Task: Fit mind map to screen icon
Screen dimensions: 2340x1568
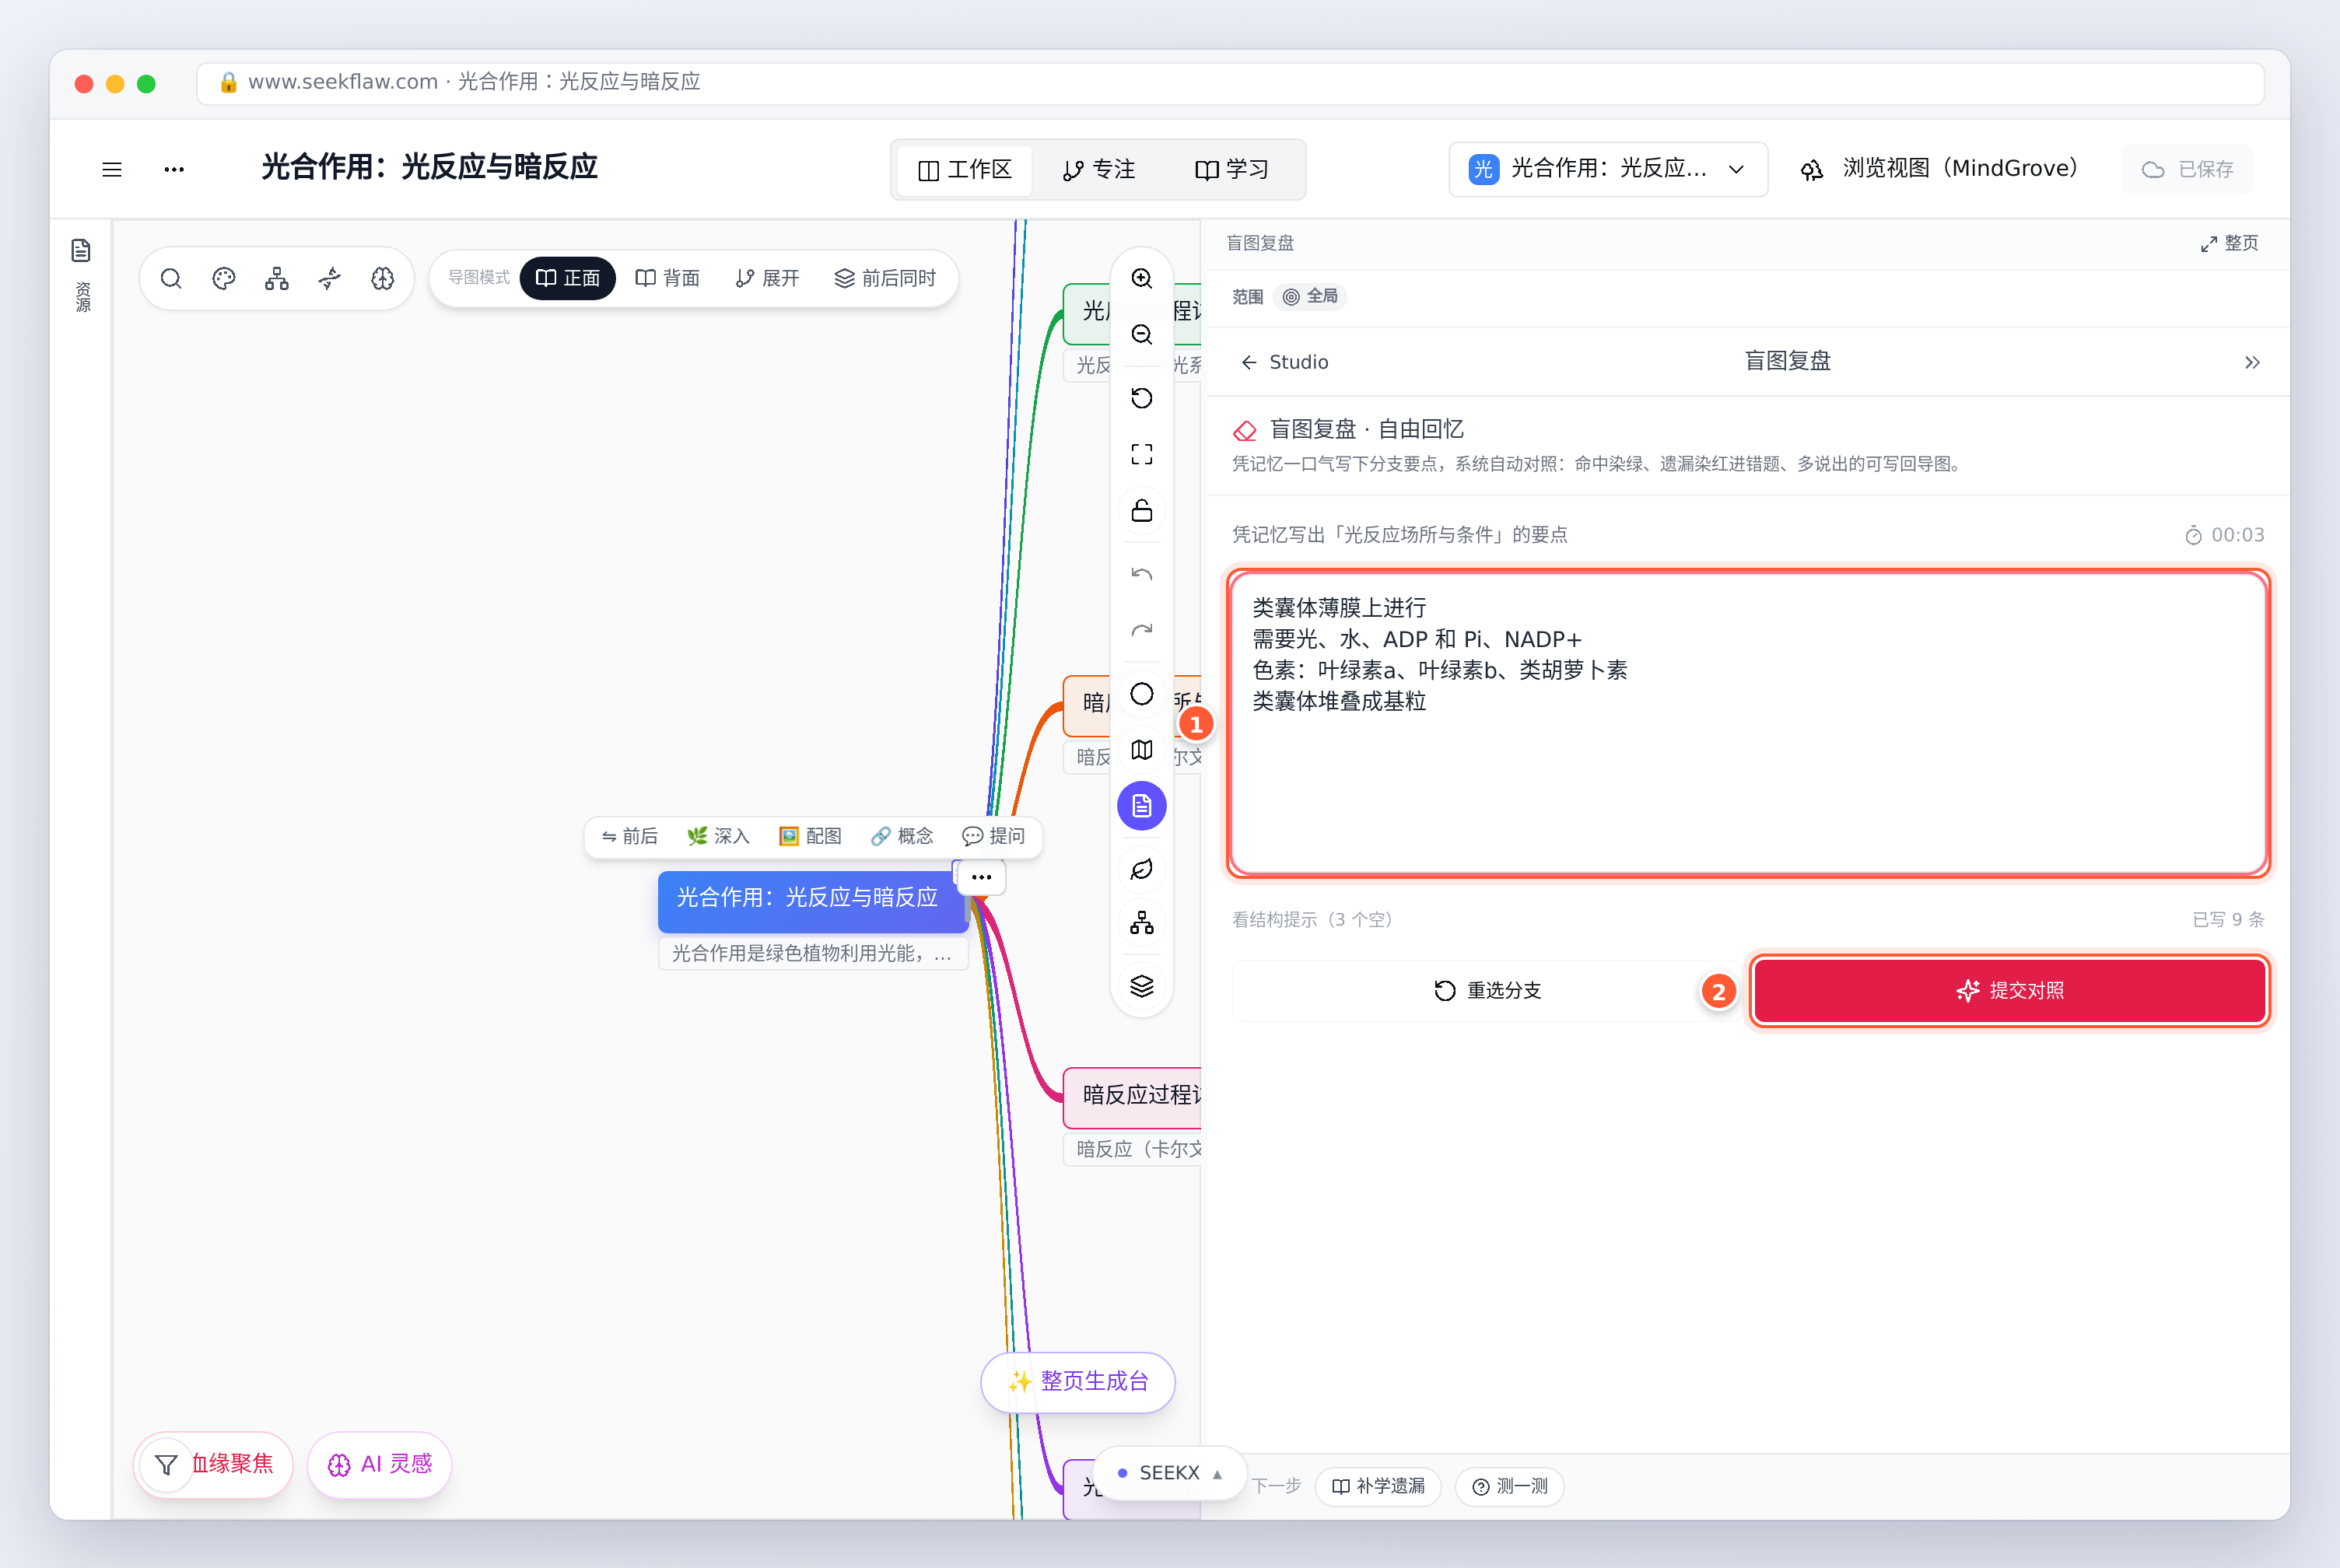Action: (1142, 455)
